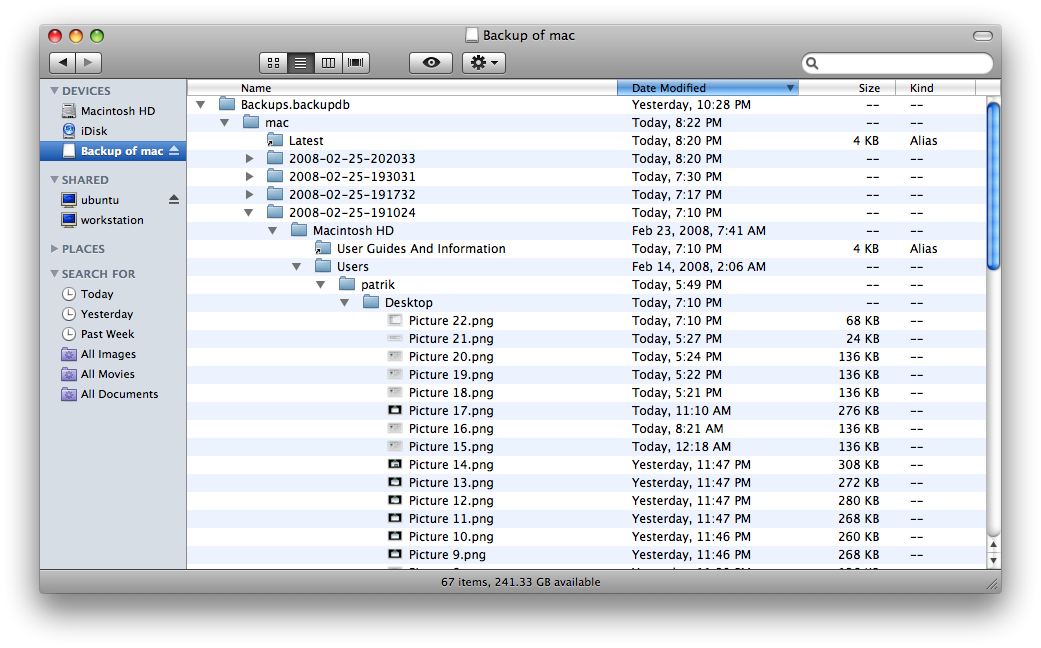Collapse the Desktop folder

click(345, 302)
